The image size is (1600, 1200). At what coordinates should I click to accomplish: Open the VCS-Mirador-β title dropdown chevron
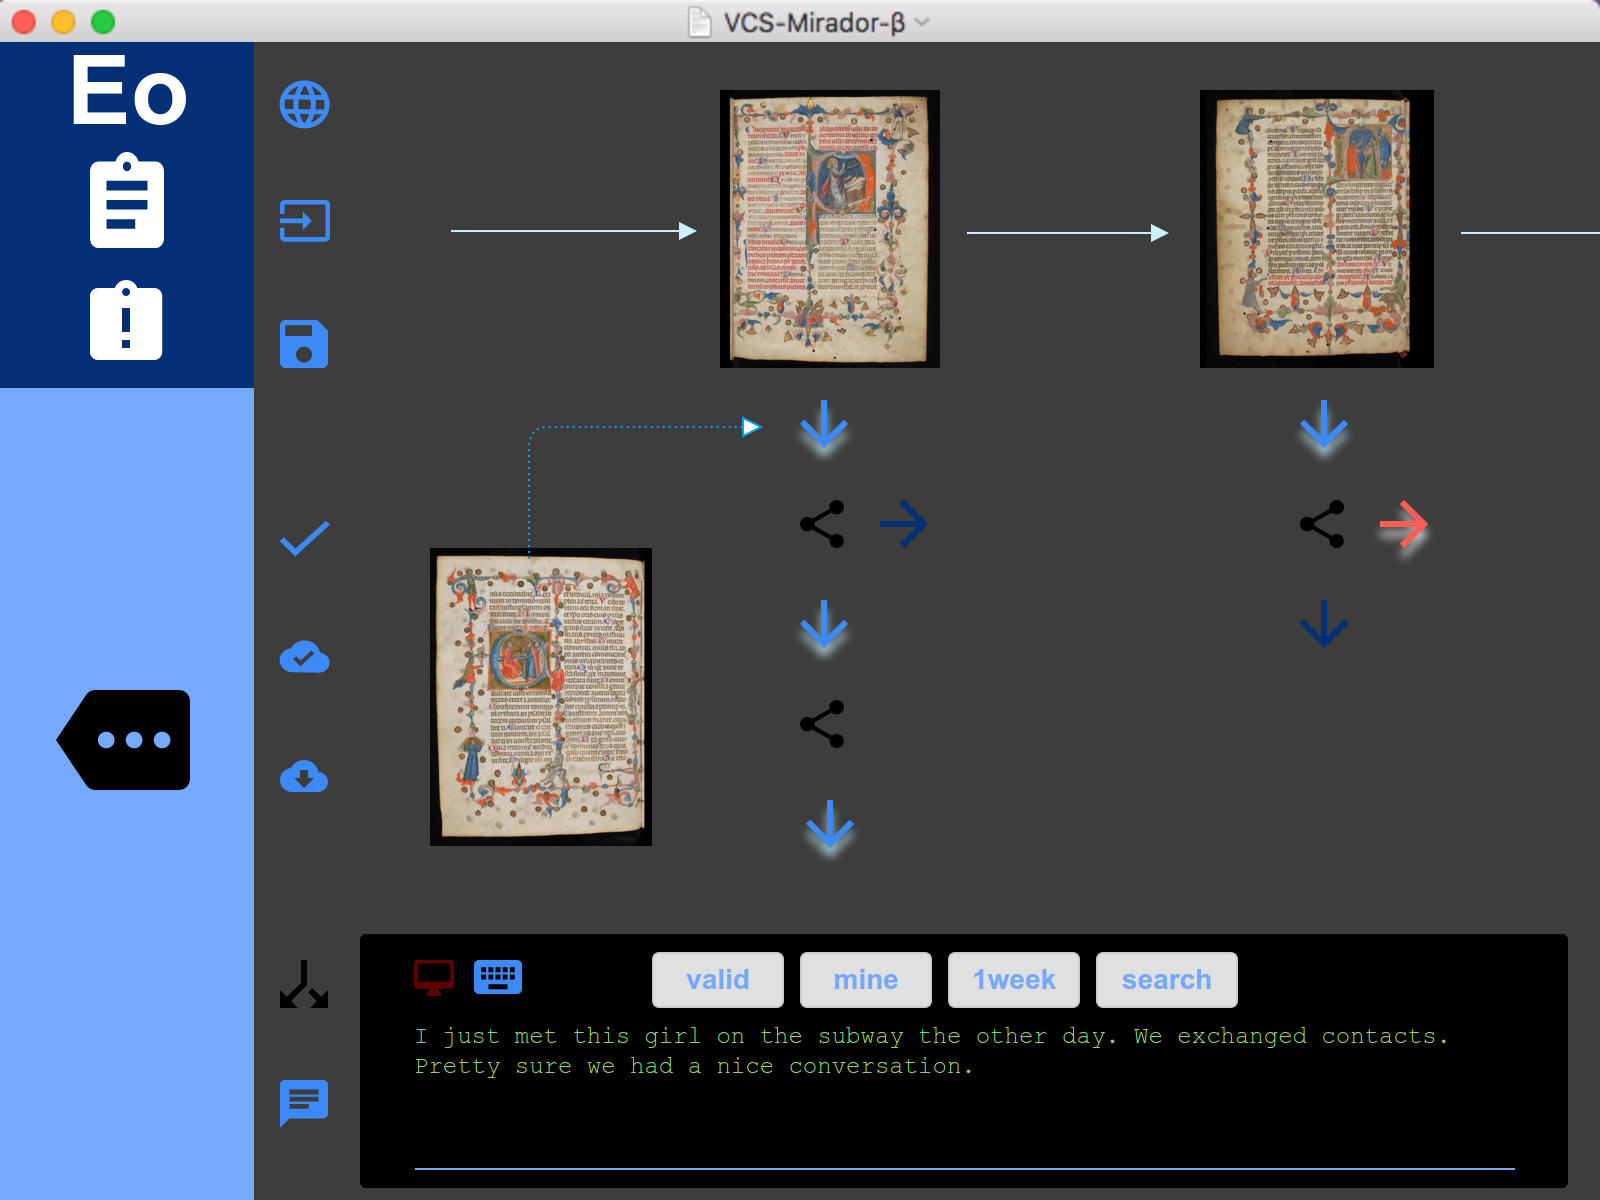pyautogui.click(x=922, y=22)
